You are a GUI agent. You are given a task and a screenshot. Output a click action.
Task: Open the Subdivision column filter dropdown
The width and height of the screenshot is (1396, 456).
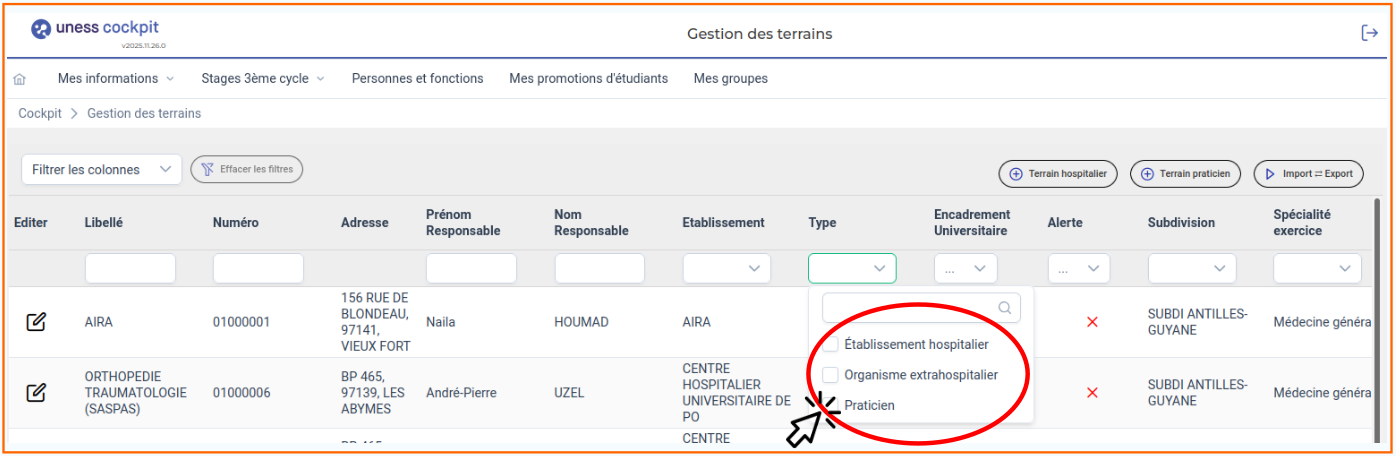pyautogui.click(x=1191, y=268)
